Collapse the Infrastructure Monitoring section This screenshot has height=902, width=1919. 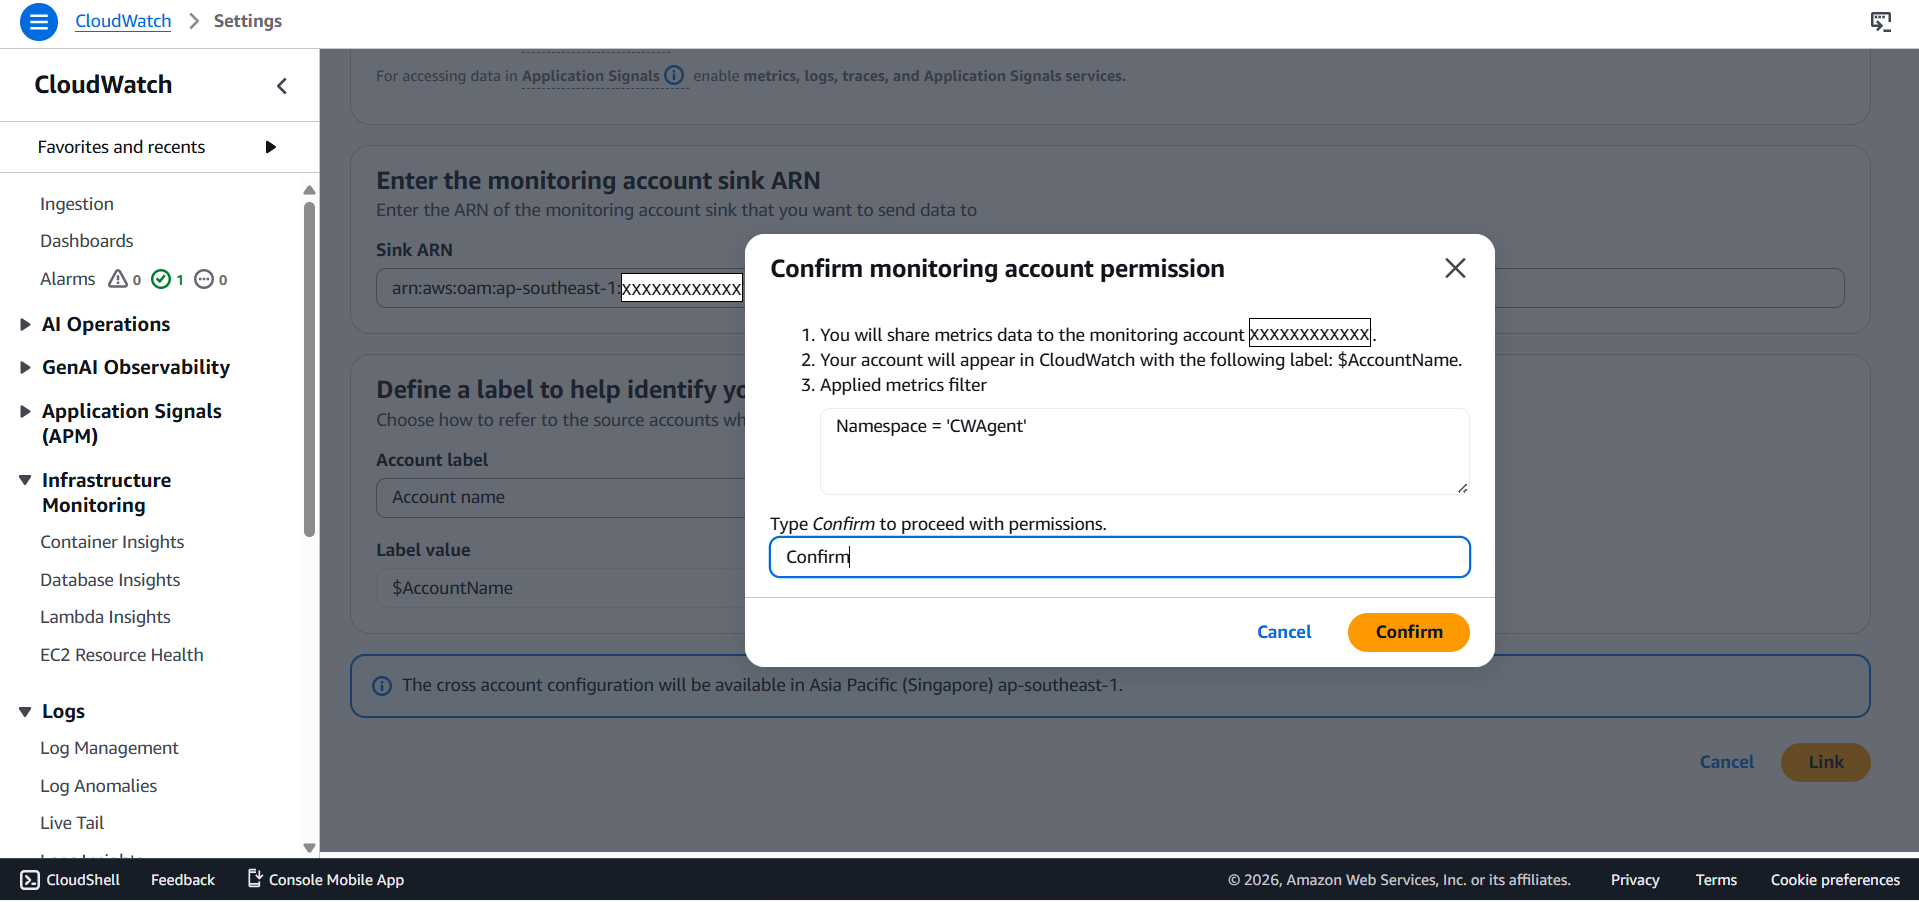pyautogui.click(x=26, y=480)
